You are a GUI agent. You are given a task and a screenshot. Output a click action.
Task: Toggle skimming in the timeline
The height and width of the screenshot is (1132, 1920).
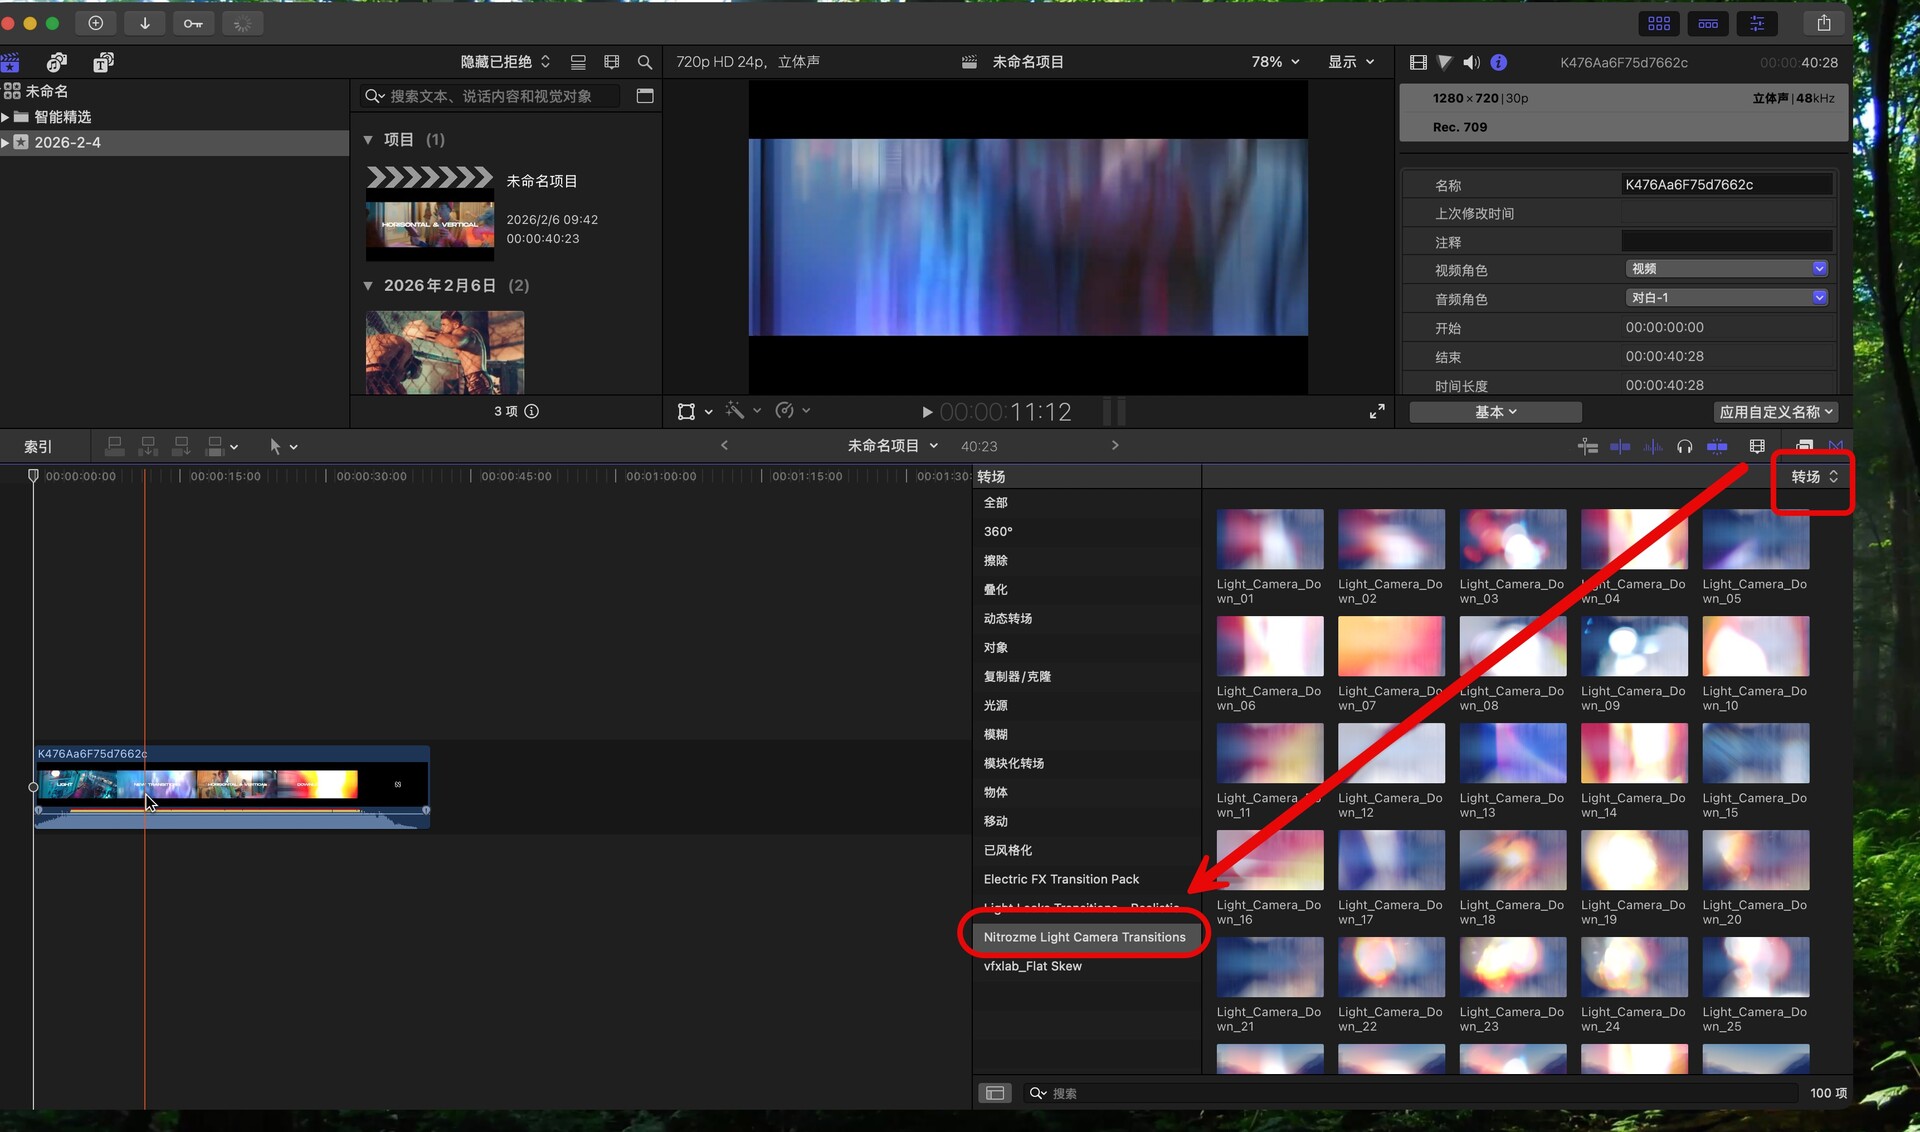(x=1620, y=446)
